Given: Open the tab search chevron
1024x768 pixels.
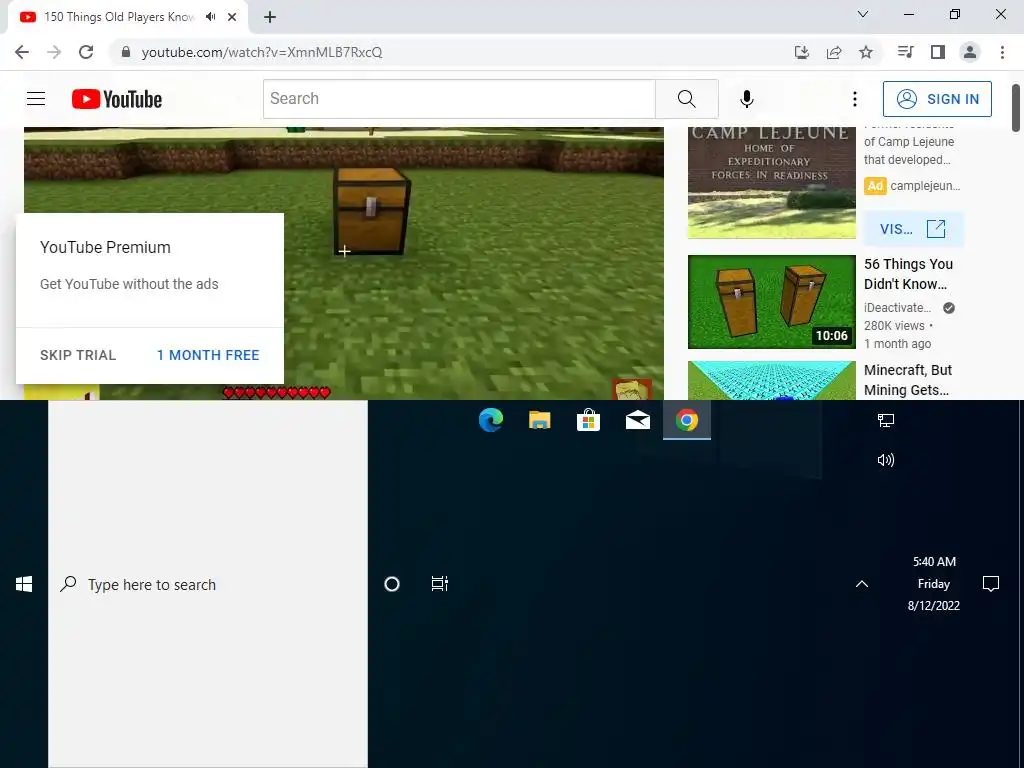Looking at the screenshot, I should tap(863, 14).
